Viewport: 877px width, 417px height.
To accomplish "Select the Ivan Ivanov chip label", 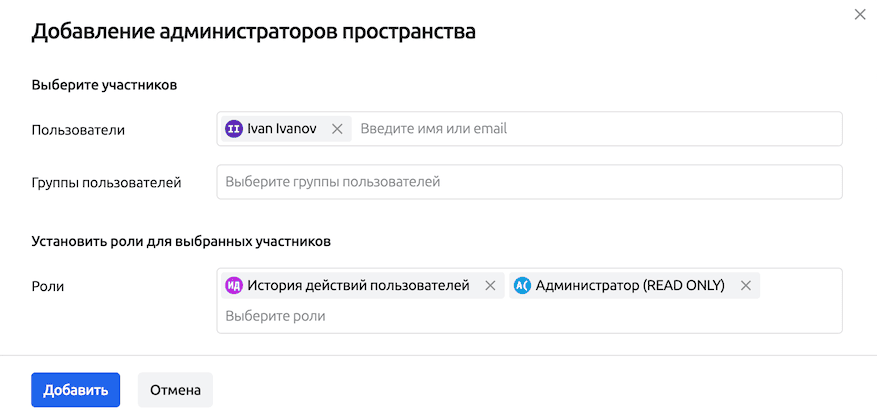I will (x=283, y=129).
